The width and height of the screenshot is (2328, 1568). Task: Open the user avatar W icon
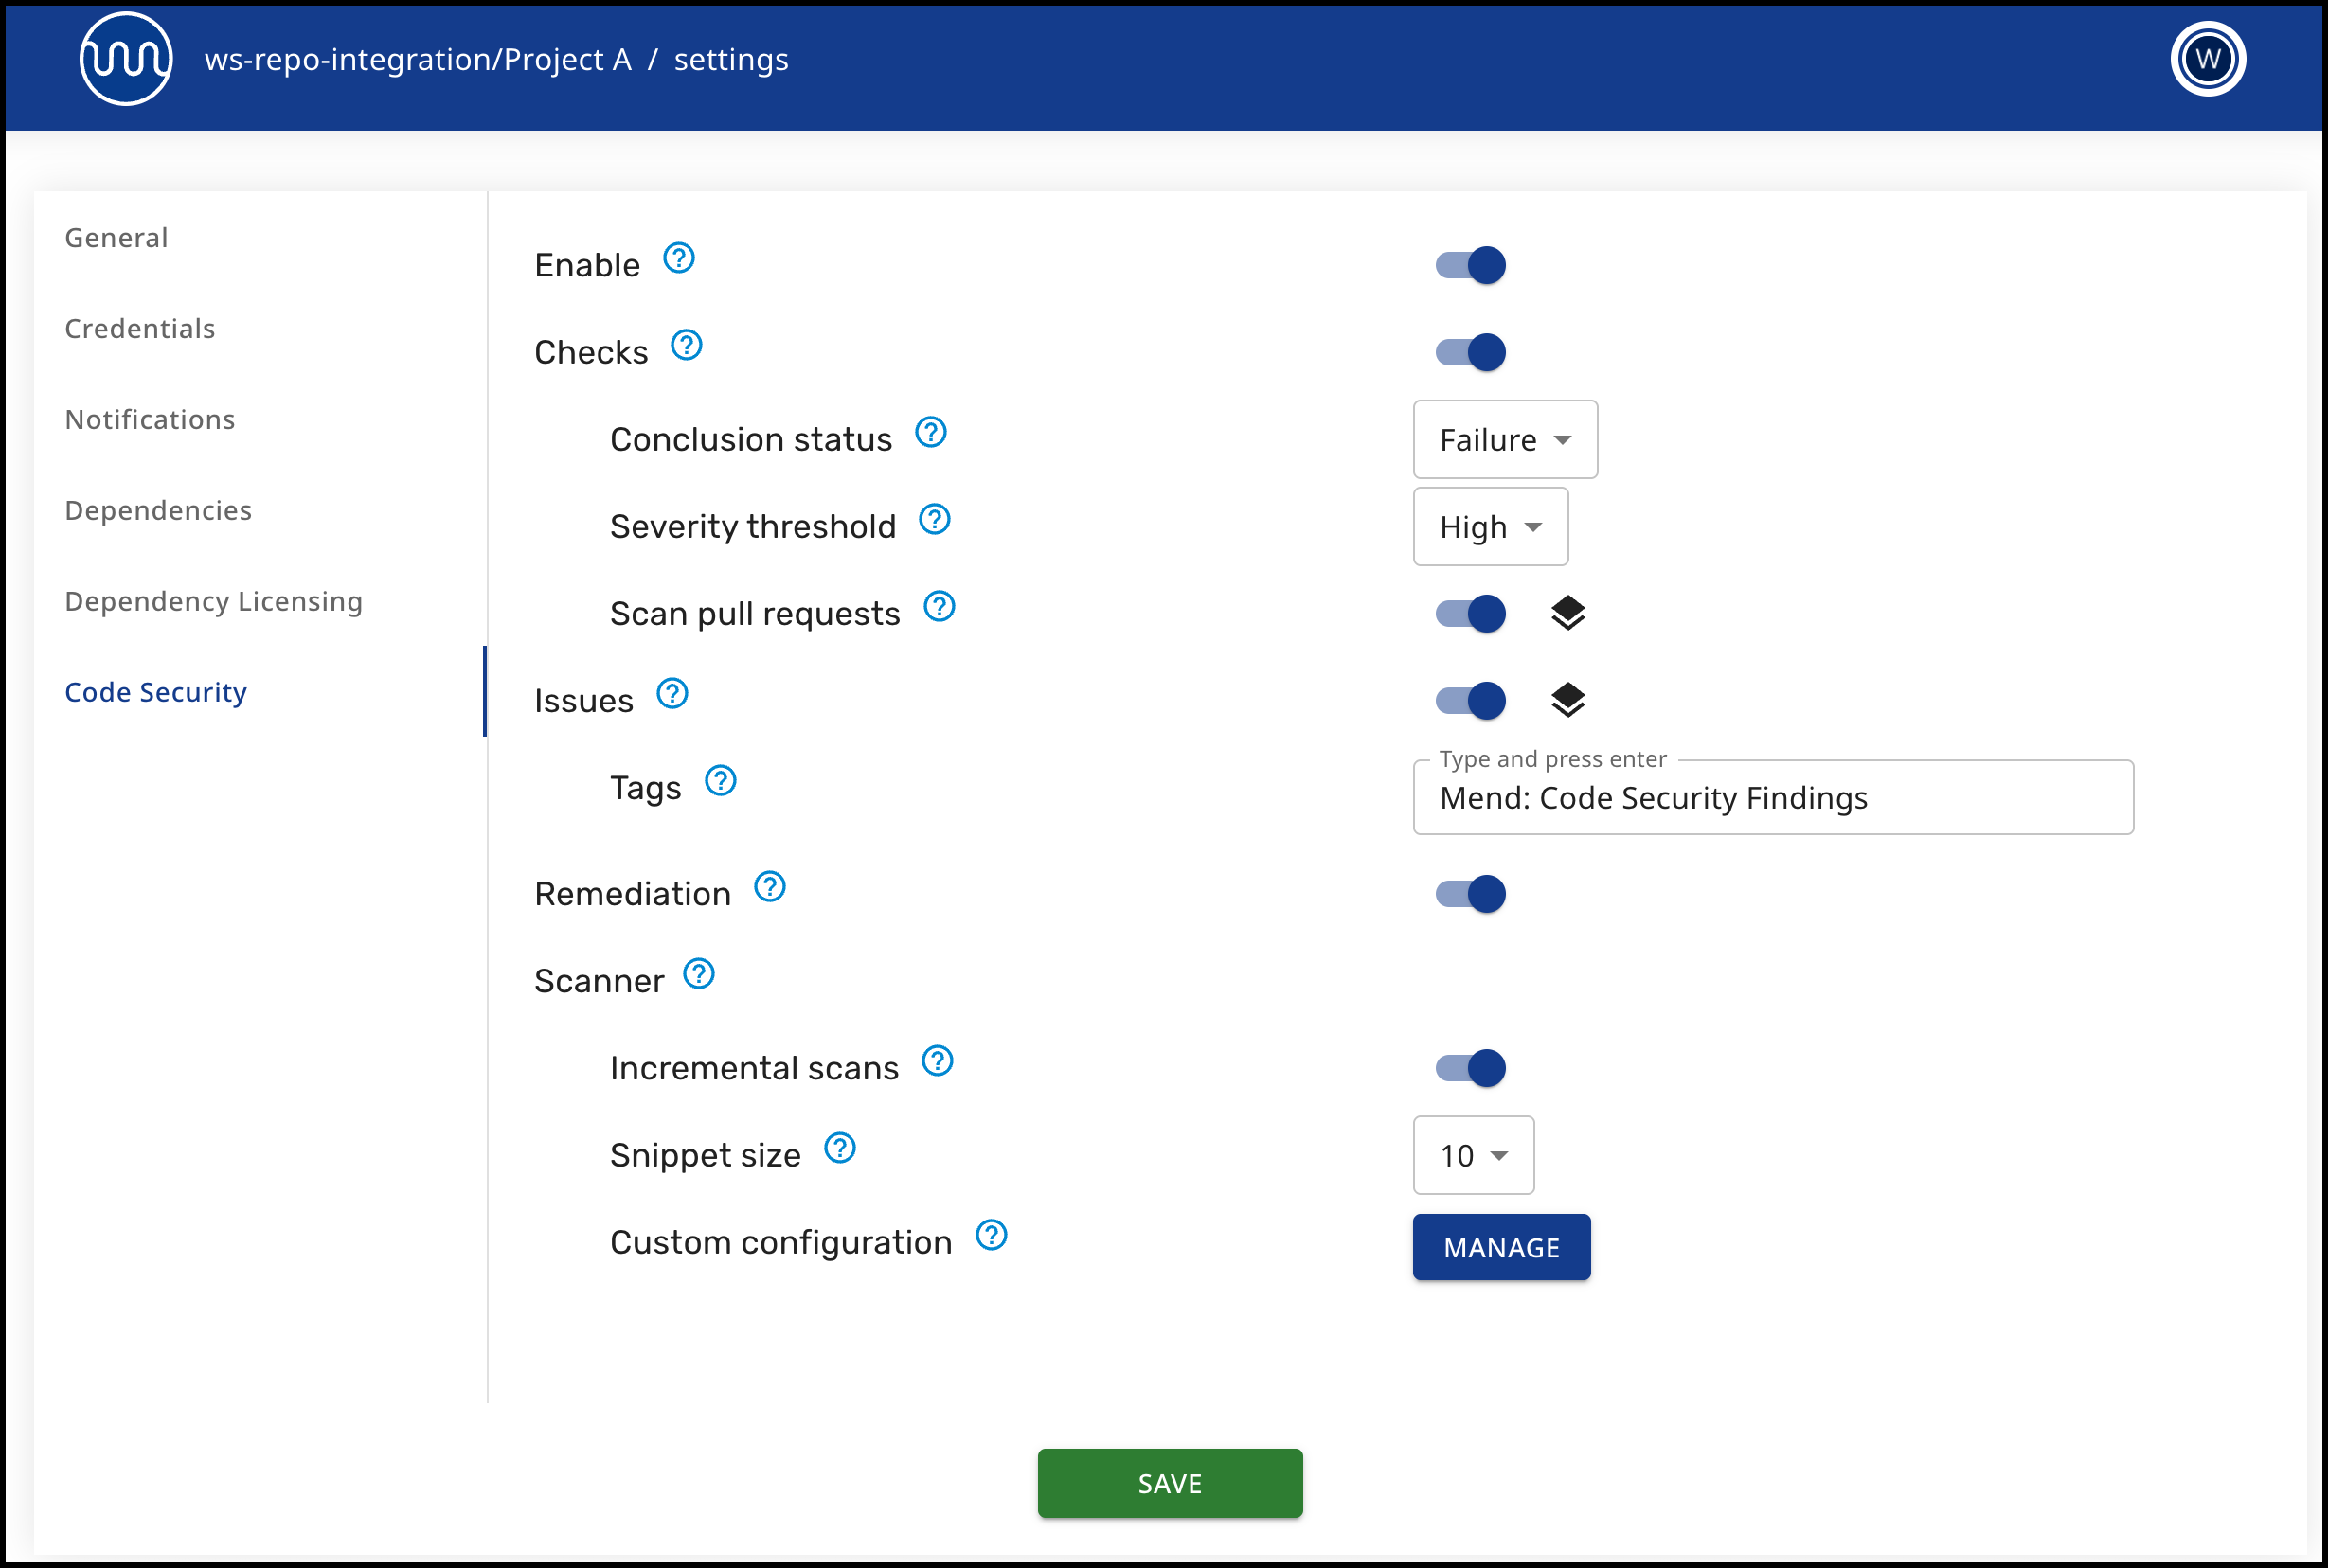pos(2207,59)
